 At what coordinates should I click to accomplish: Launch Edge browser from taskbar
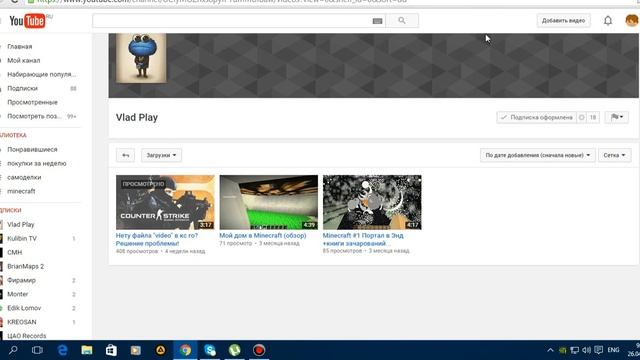tap(62, 350)
